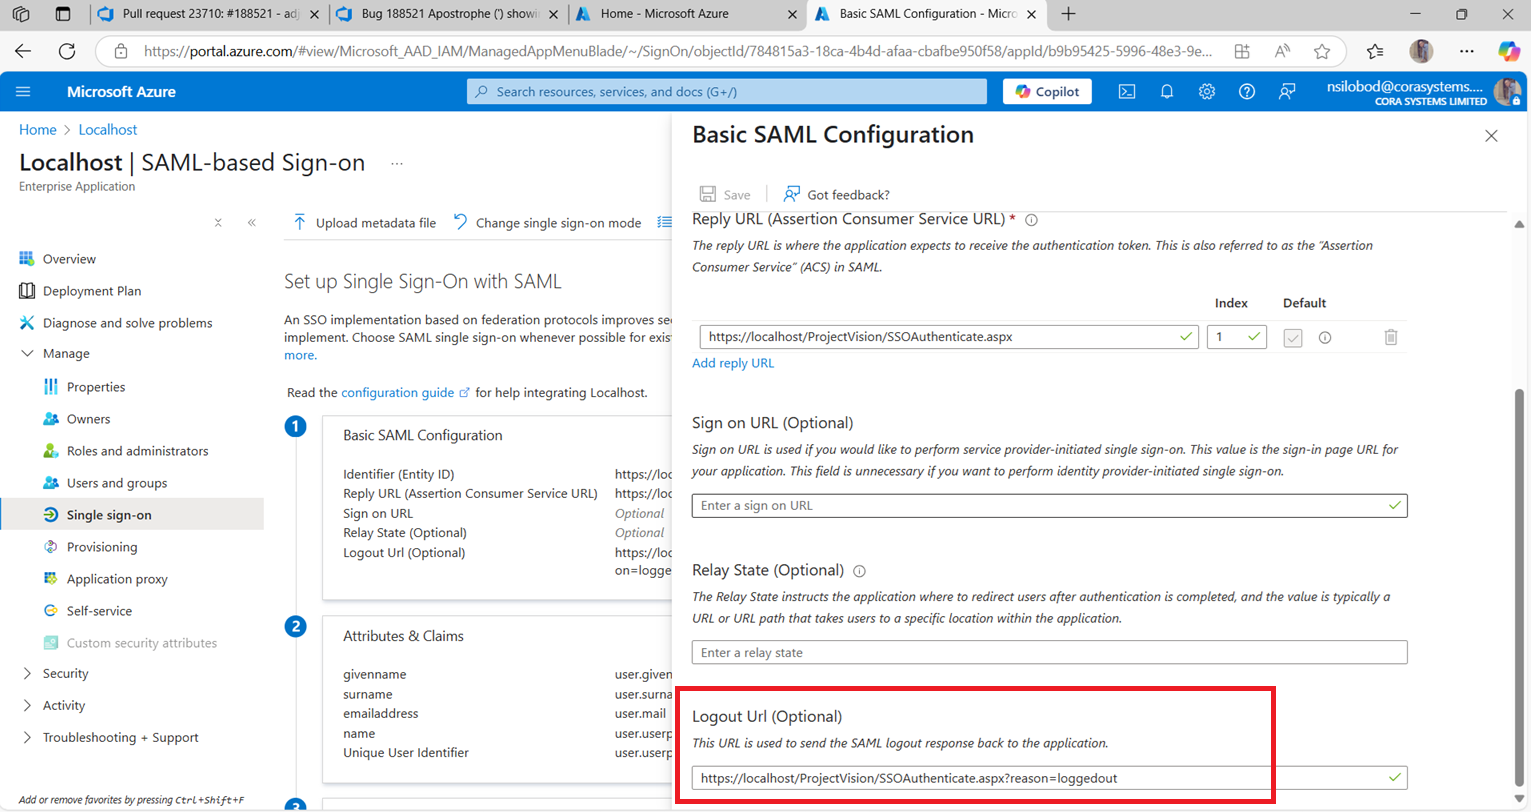Switch to Pull request 23710 tab
This screenshot has height=812, width=1531.
point(210,14)
